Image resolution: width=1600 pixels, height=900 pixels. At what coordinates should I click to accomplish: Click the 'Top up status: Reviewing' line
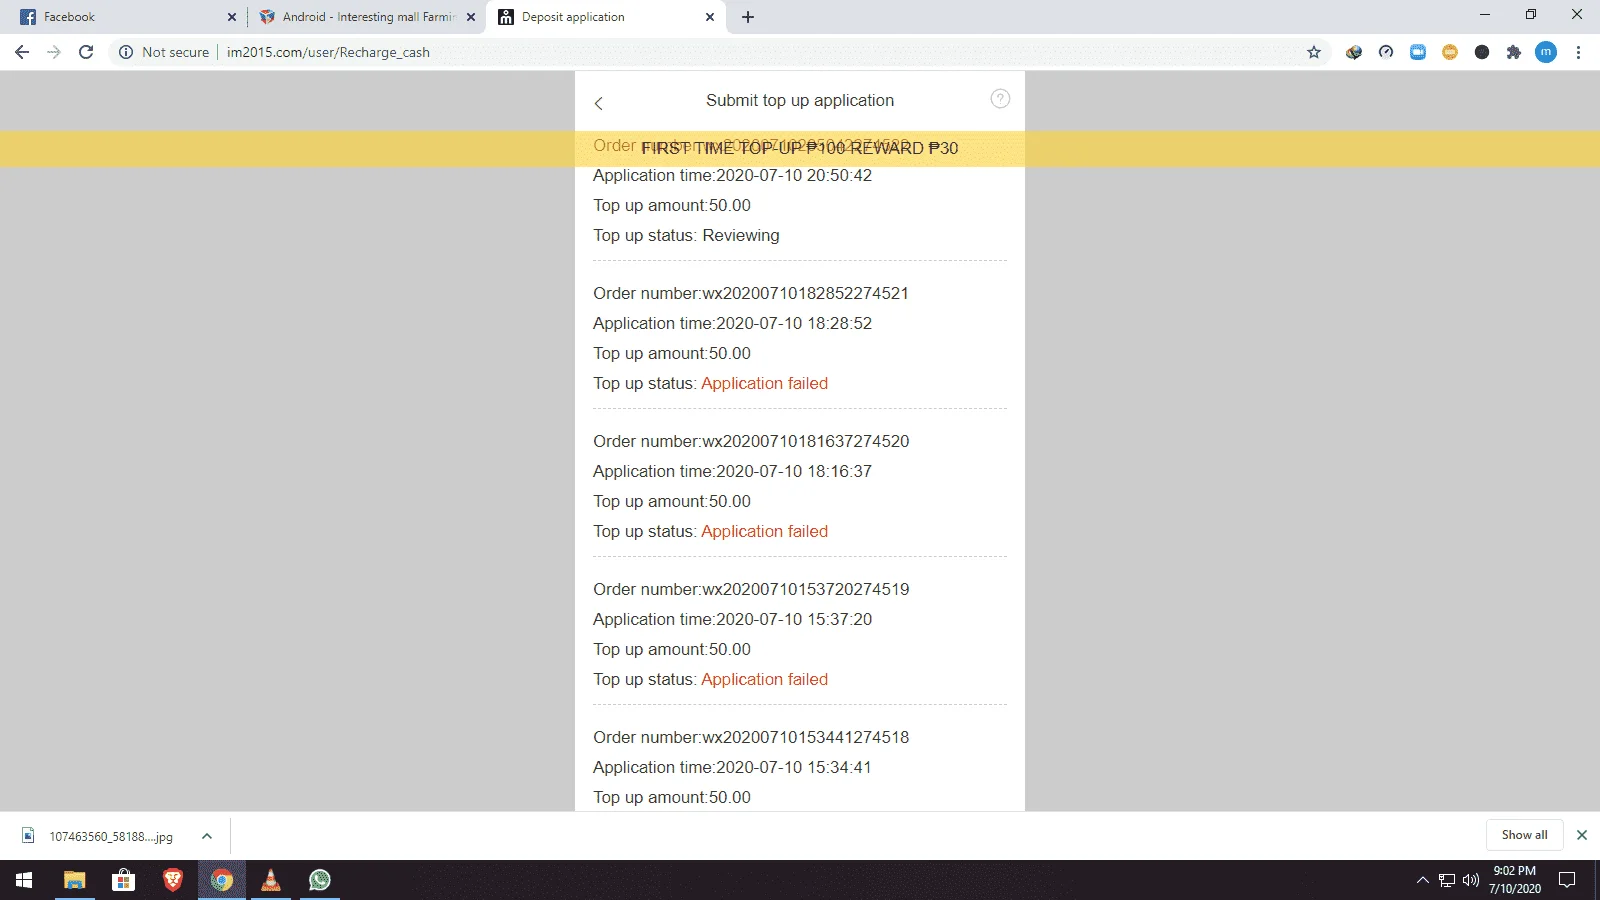point(686,235)
